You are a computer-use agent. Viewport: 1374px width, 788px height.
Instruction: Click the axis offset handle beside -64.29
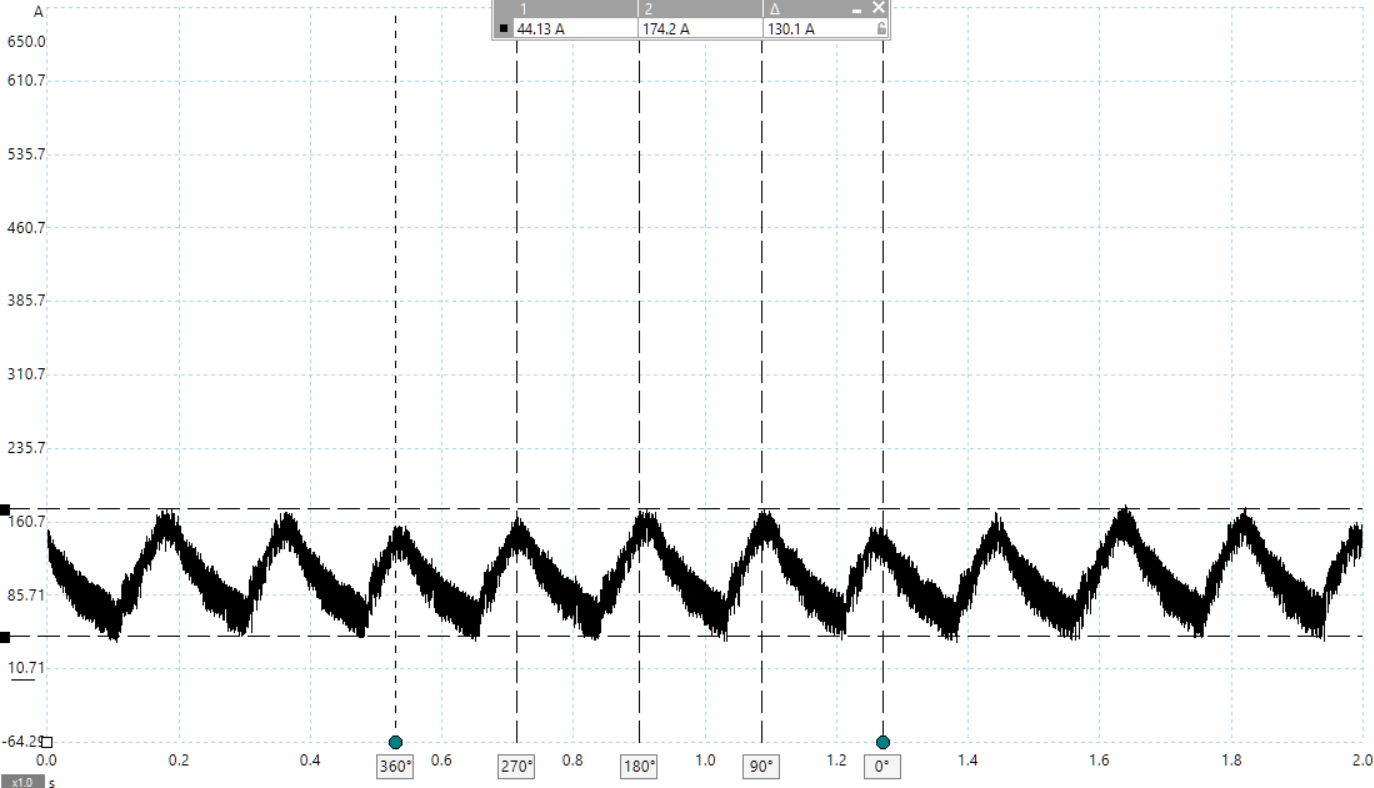tap(46, 742)
